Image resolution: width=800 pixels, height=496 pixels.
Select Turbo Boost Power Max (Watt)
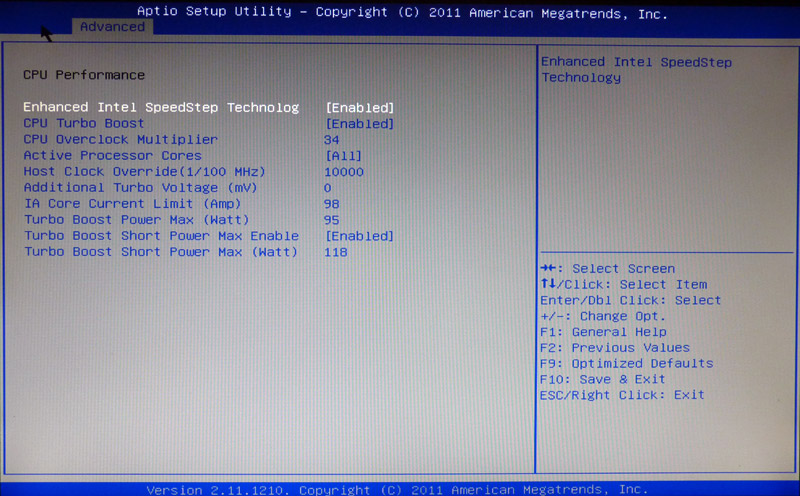(x=137, y=220)
